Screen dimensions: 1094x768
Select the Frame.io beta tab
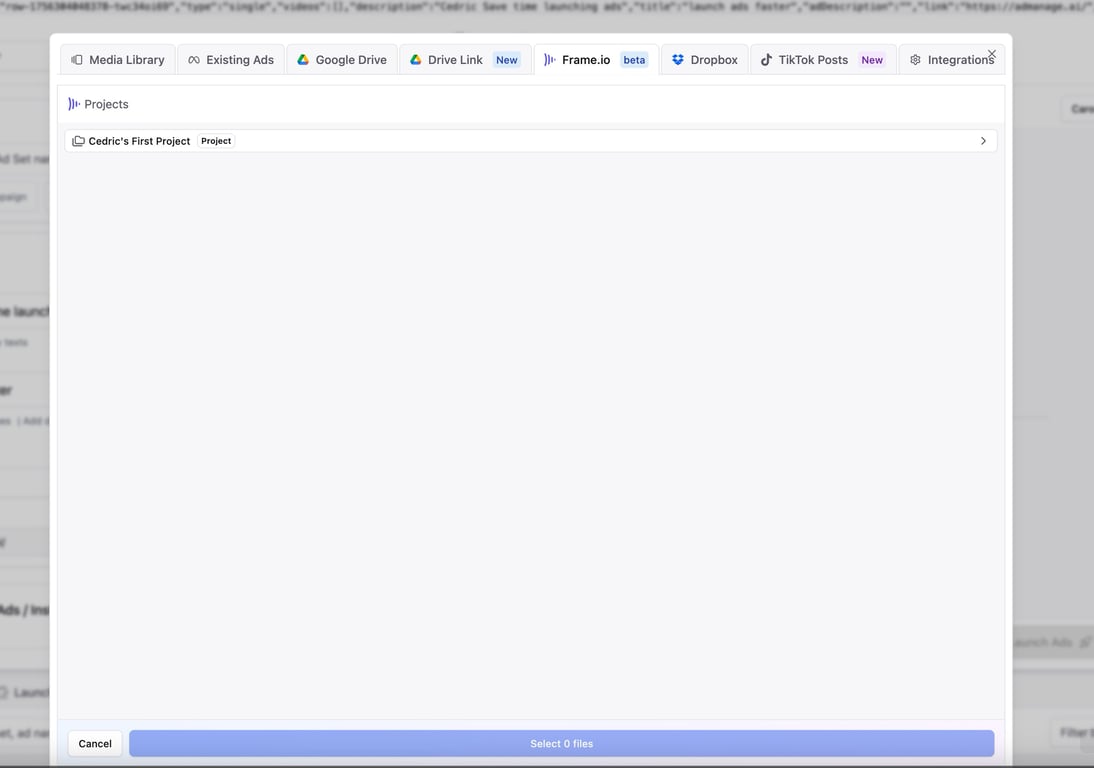[597, 60]
